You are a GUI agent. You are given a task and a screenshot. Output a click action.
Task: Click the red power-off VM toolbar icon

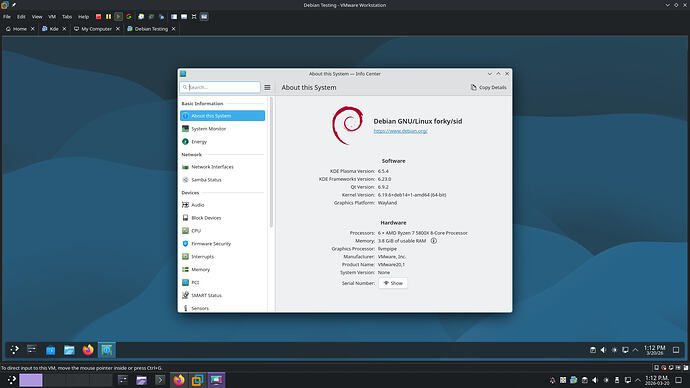98,17
